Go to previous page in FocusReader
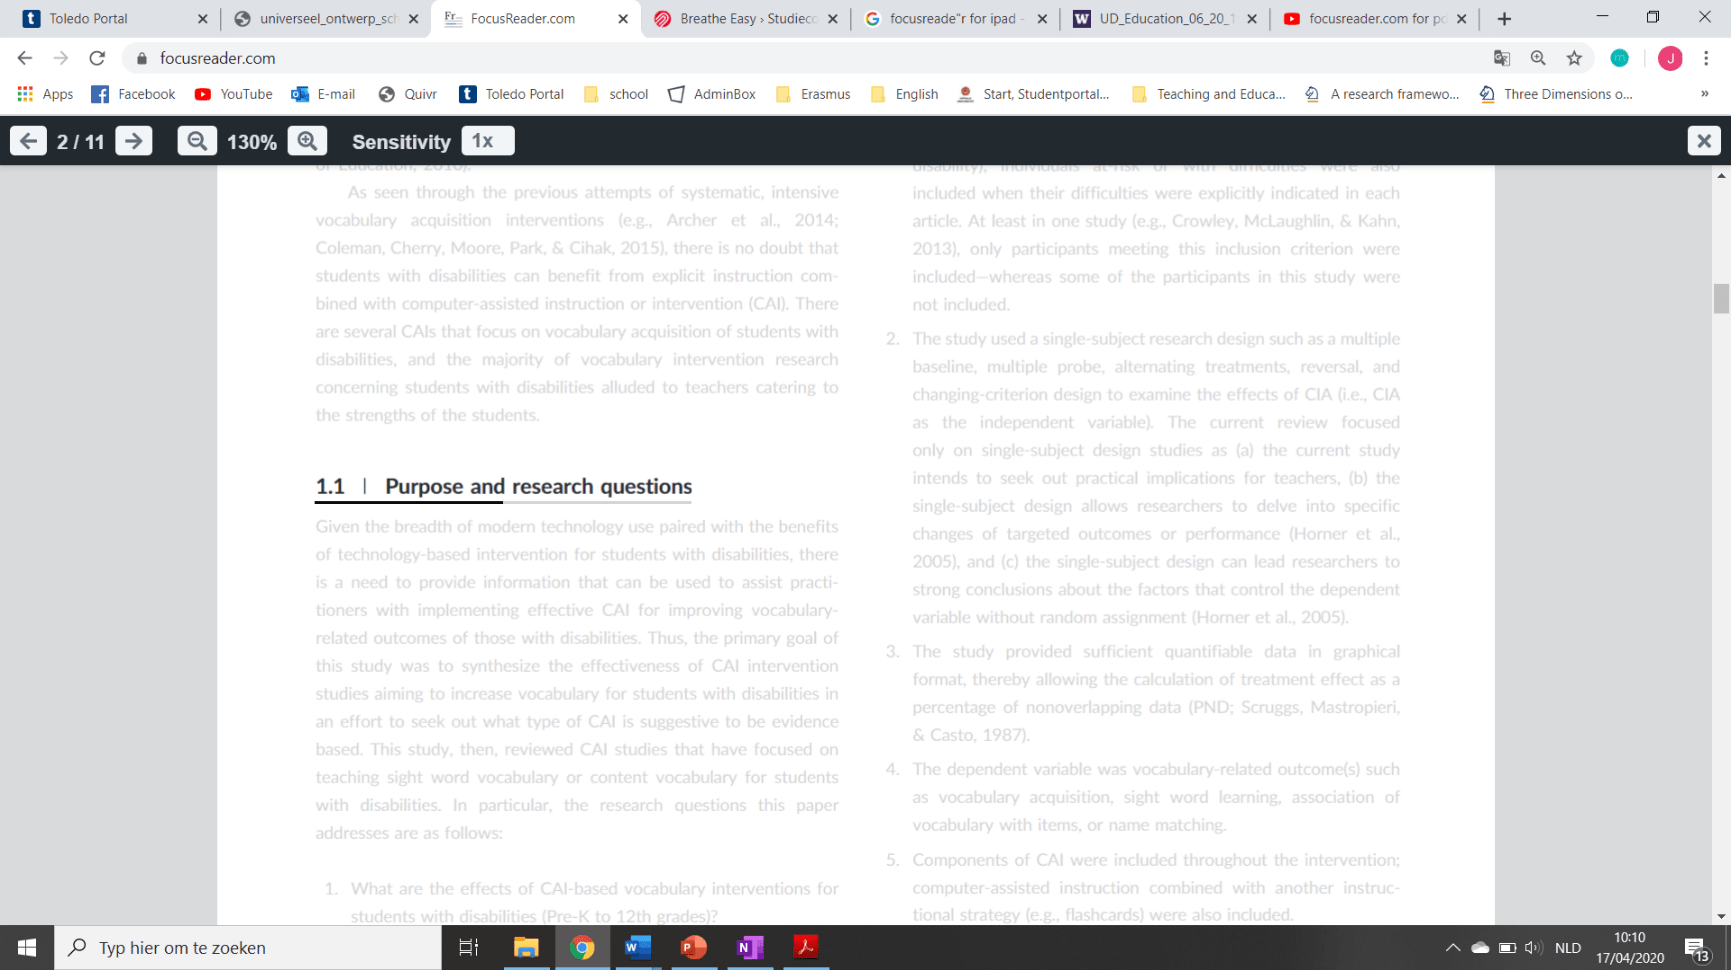The image size is (1731, 970). click(28, 141)
